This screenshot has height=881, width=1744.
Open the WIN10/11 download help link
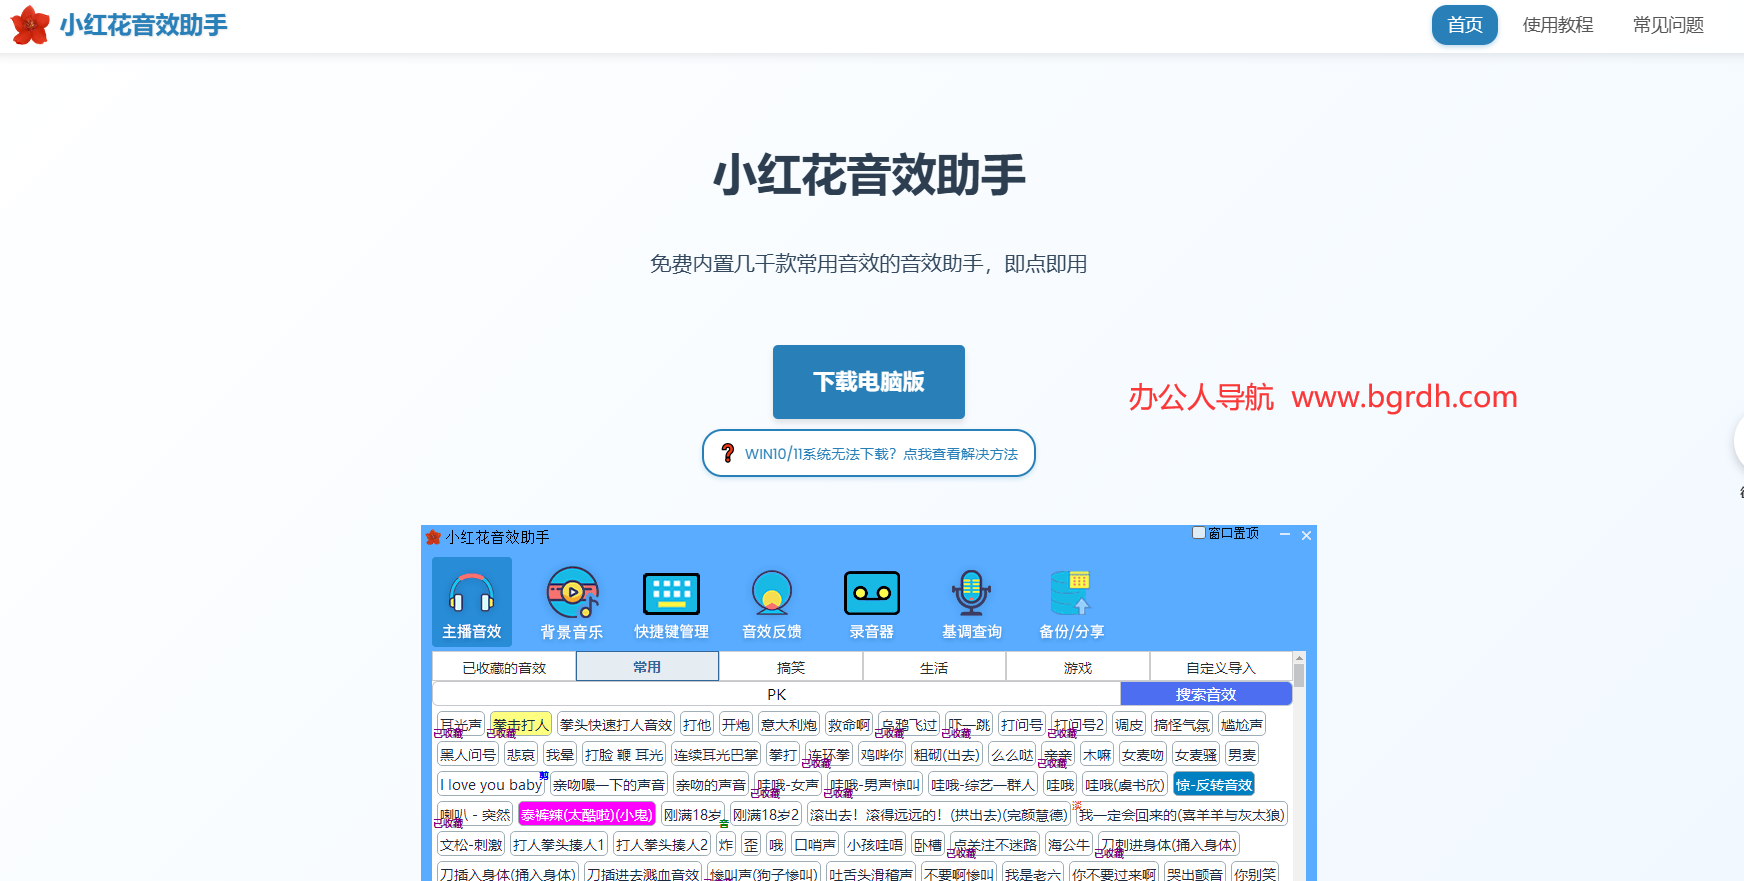pos(868,454)
